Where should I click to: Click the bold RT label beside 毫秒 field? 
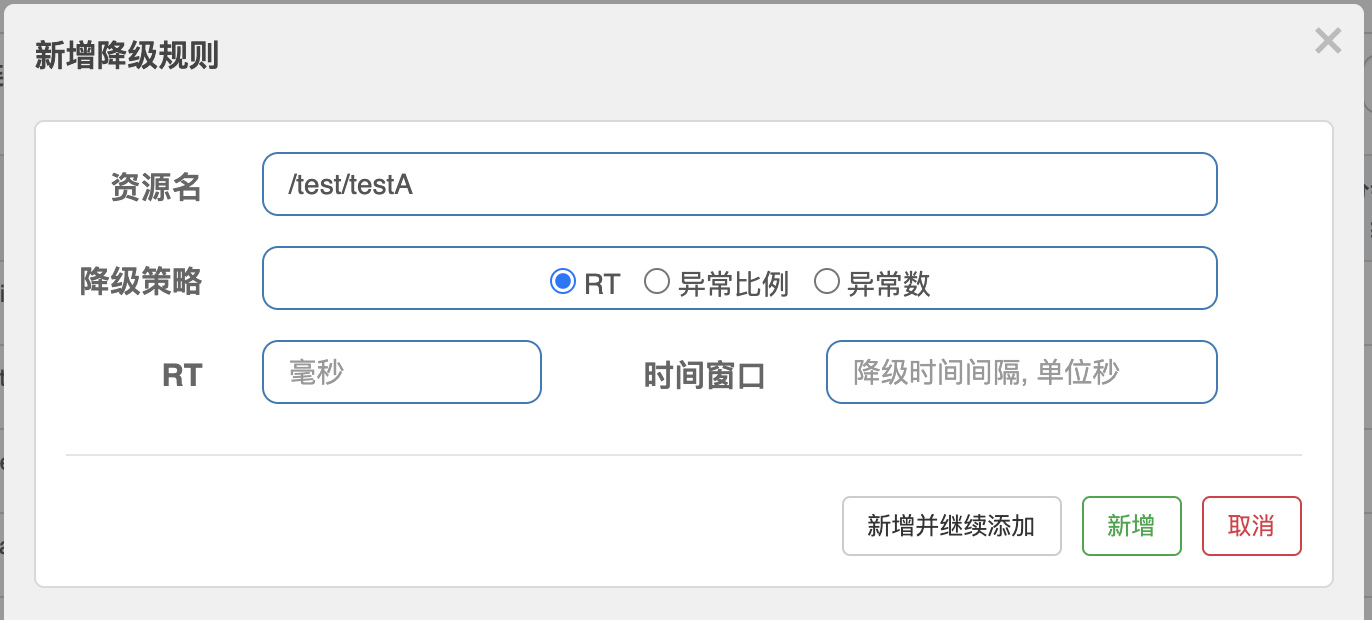pyautogui.click(x=182, y=375)
